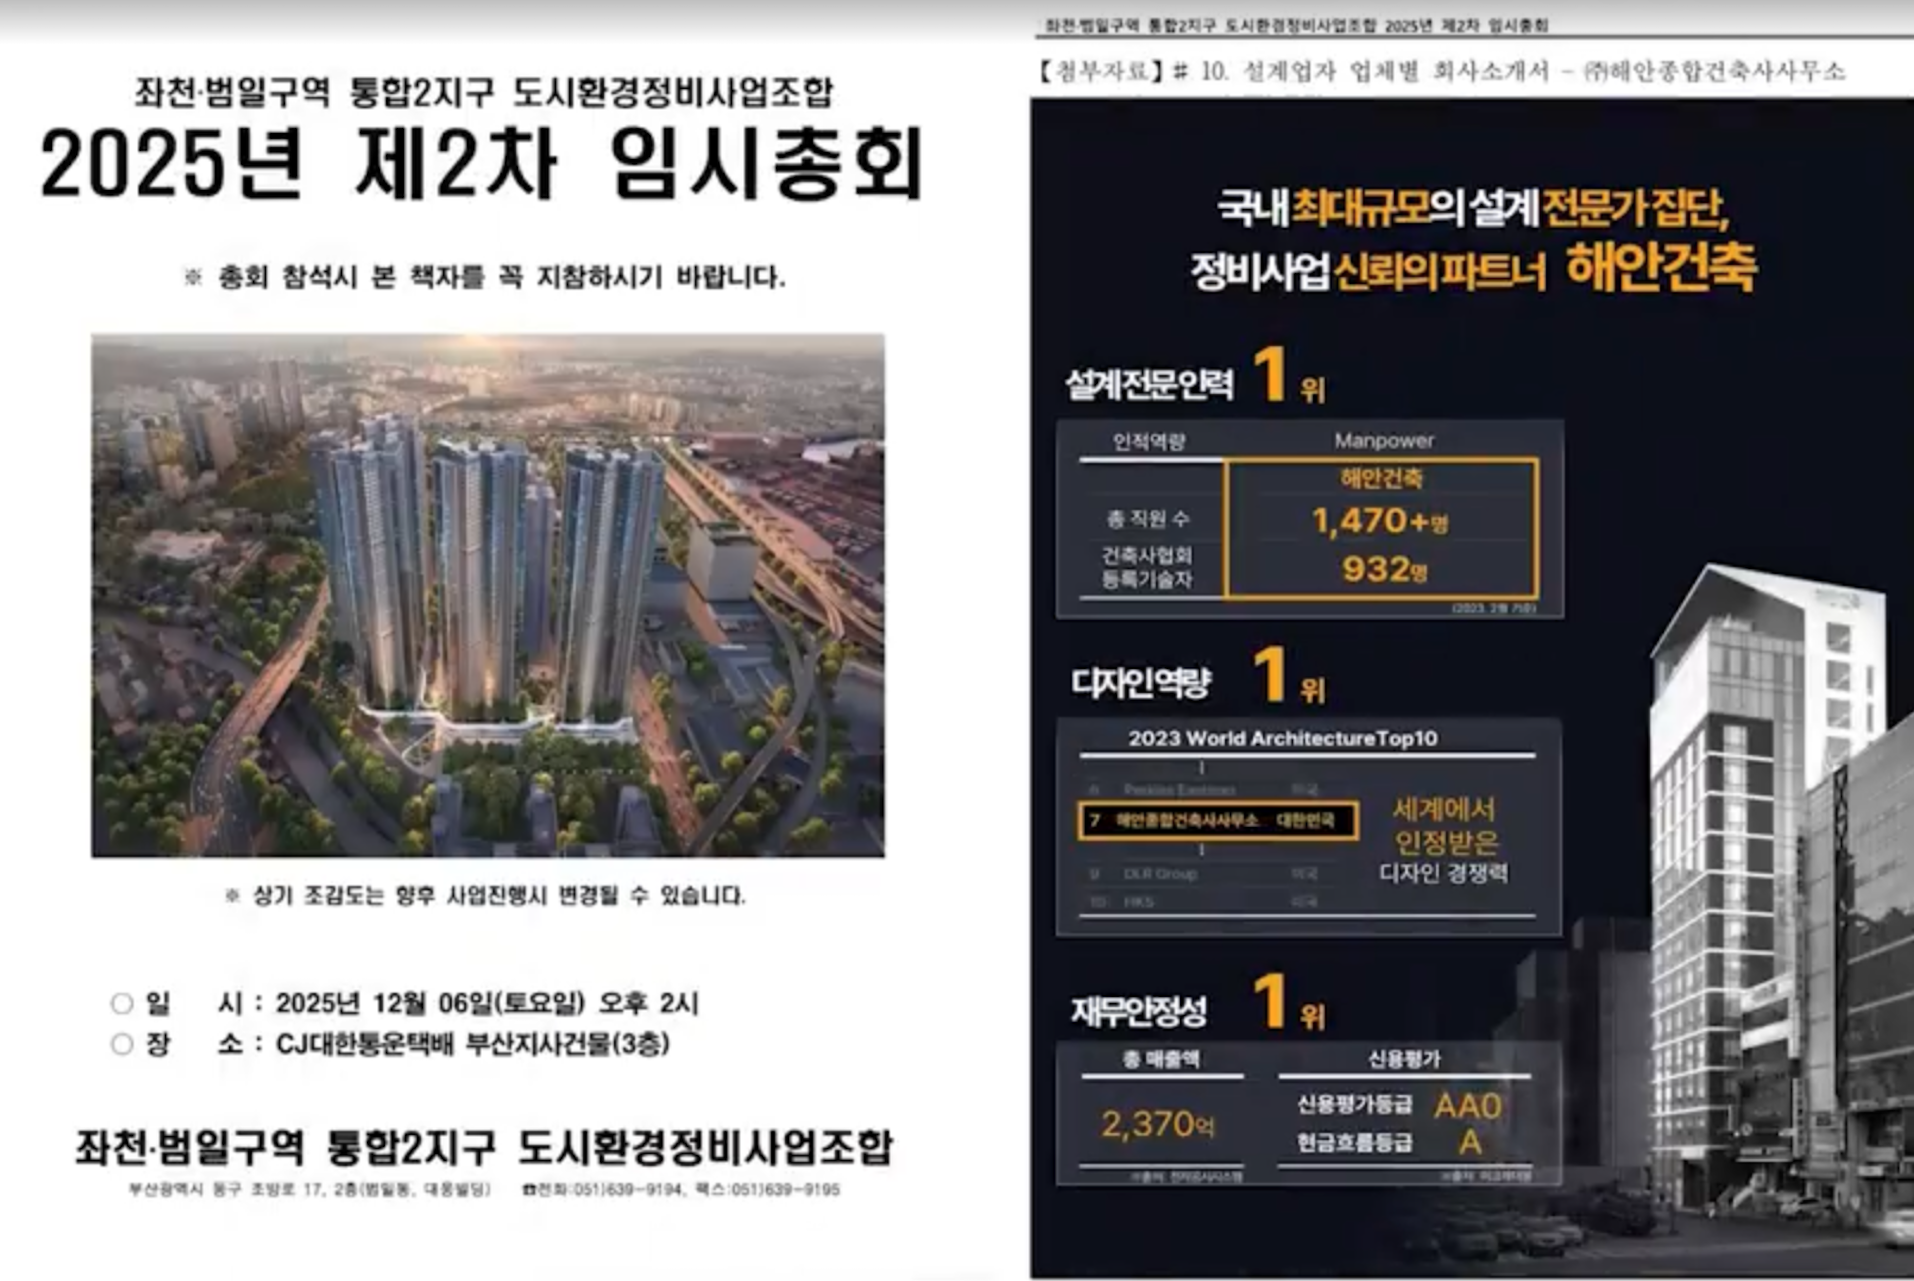1914x1281 pixels.
Task: Select the venue "CJ대한통운택배 부산지사건물(3층)"
Action: pyautogui.click(x=473, y=1045)
